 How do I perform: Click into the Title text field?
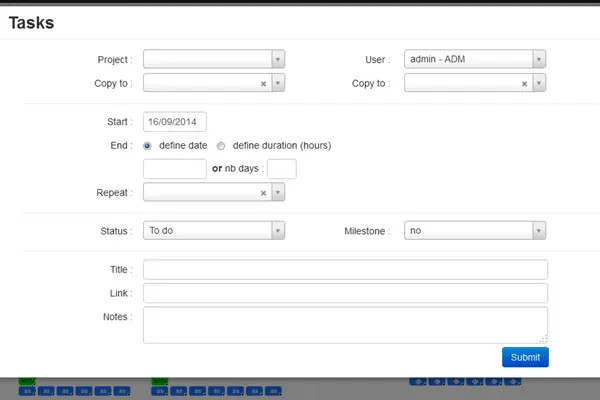point(345,270)
